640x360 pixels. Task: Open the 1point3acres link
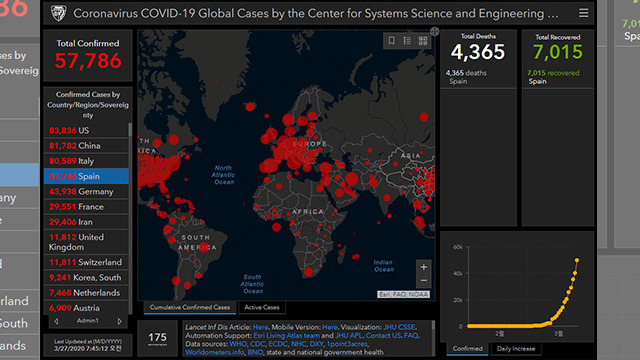click(347, 344)
